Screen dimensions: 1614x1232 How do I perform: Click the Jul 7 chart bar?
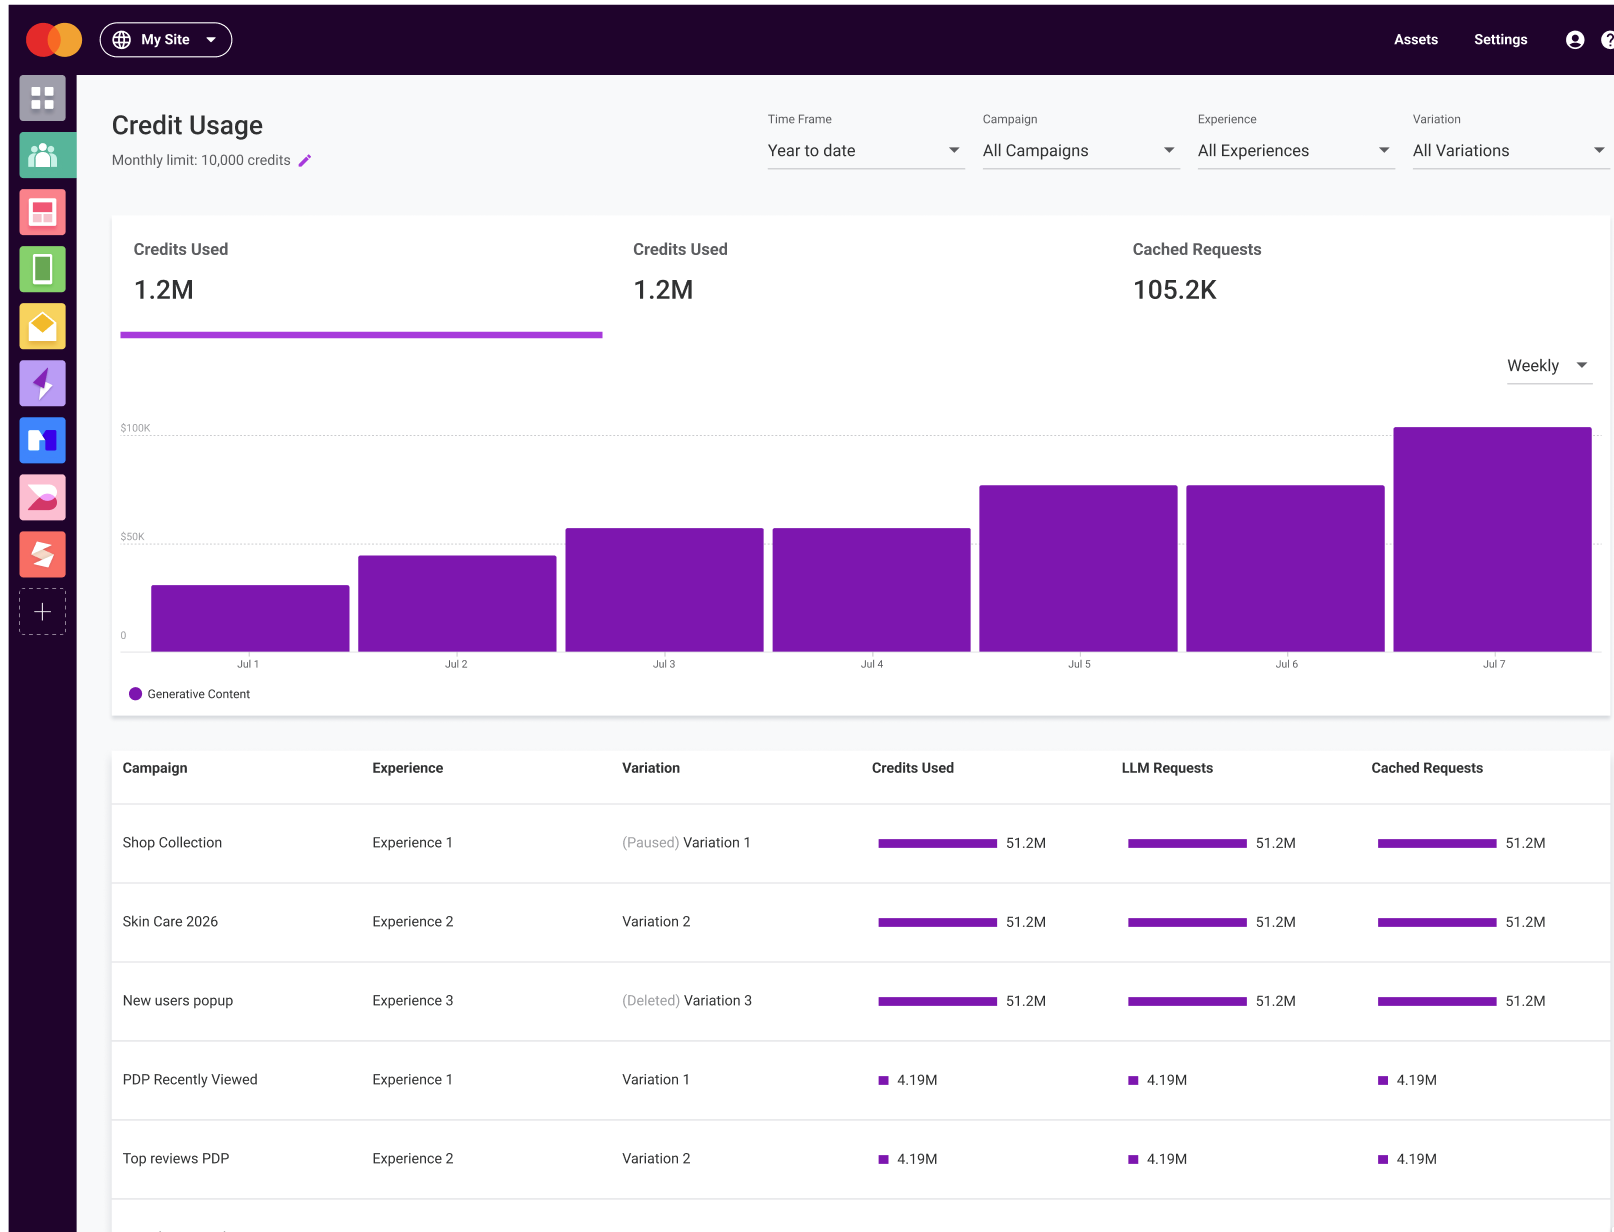1492,540
